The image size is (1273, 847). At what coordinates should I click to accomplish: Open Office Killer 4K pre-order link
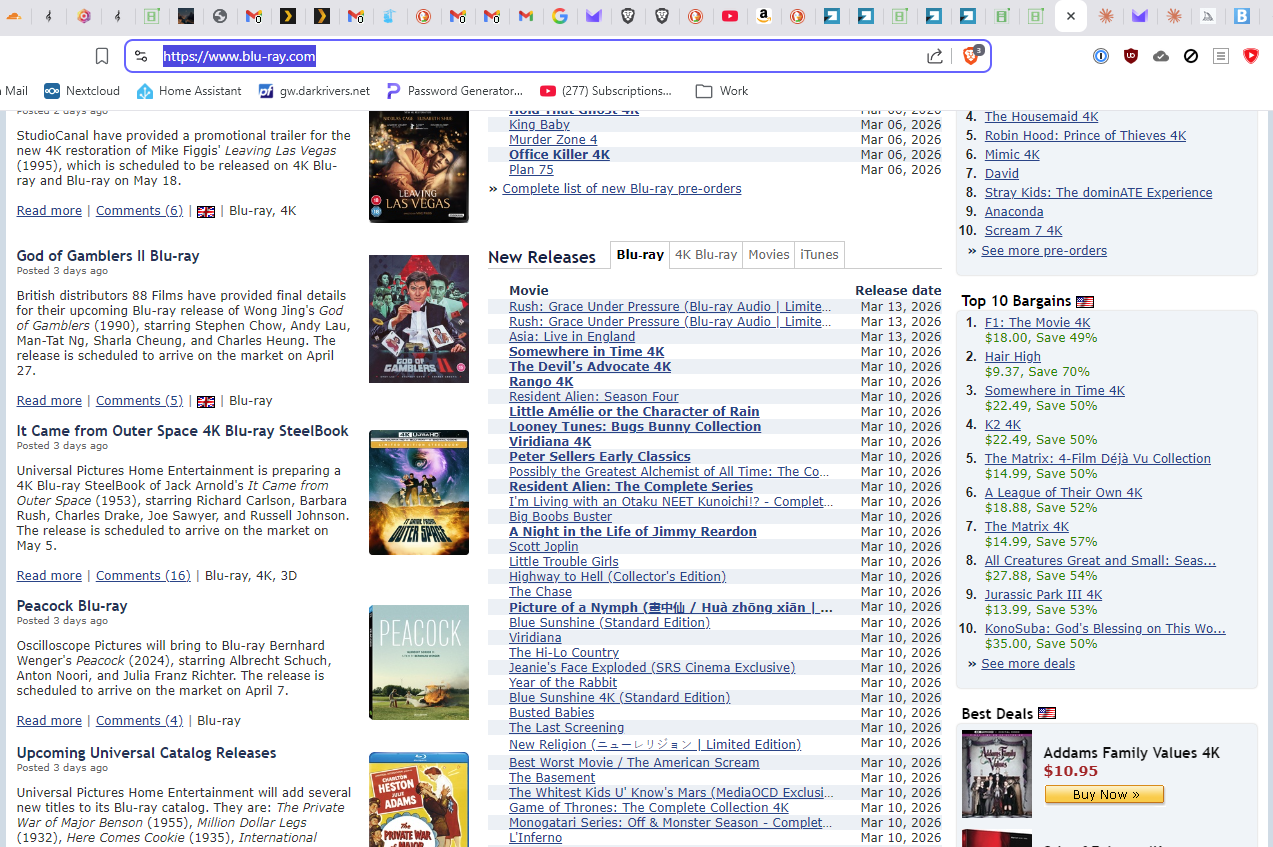coord(559,155)
